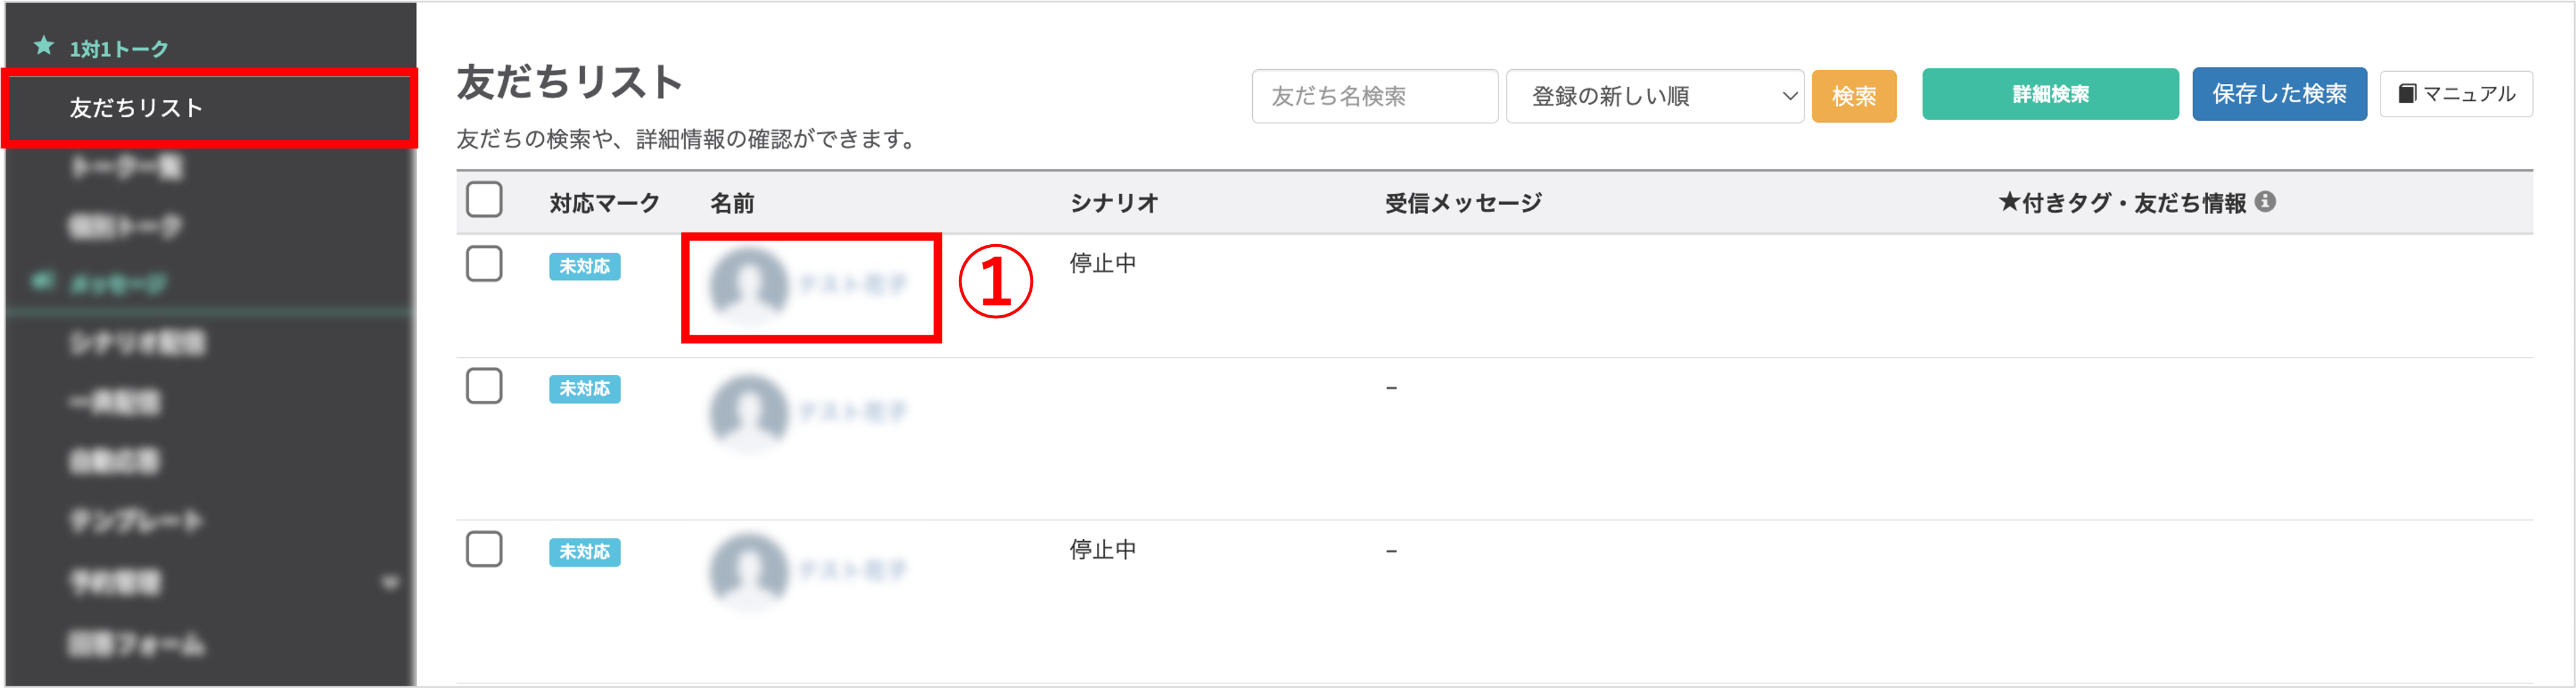The width and height of the screenshot is (2576, 690).
Task: Click the 未対応 badge in the first row
Action: point(584,267)
